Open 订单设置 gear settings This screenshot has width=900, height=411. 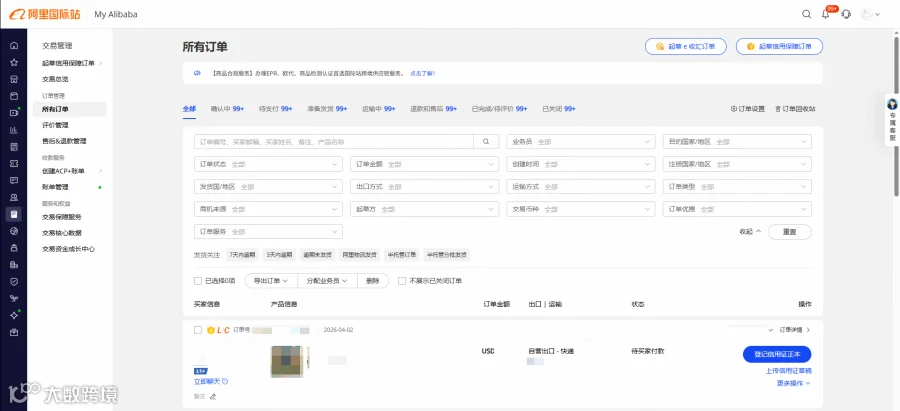click(x=748, y=108)
